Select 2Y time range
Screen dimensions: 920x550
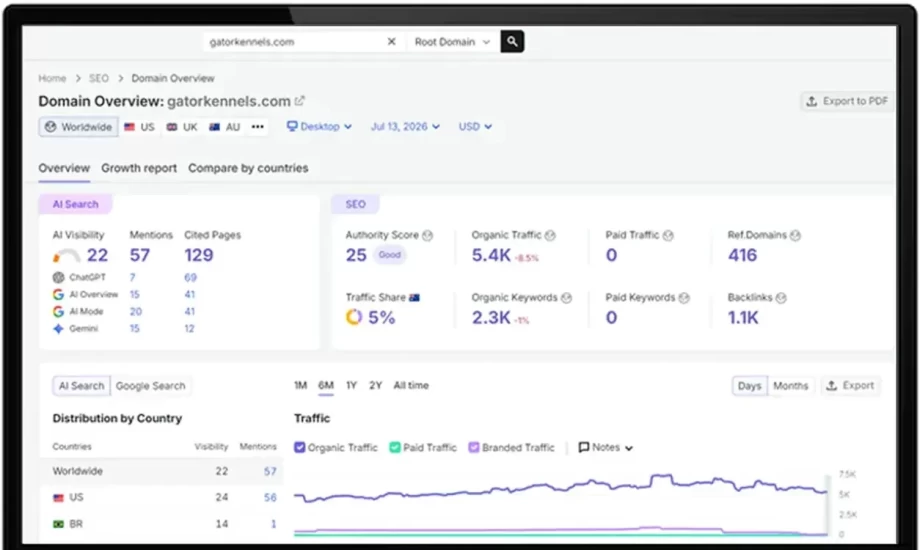tap(376, 386)
